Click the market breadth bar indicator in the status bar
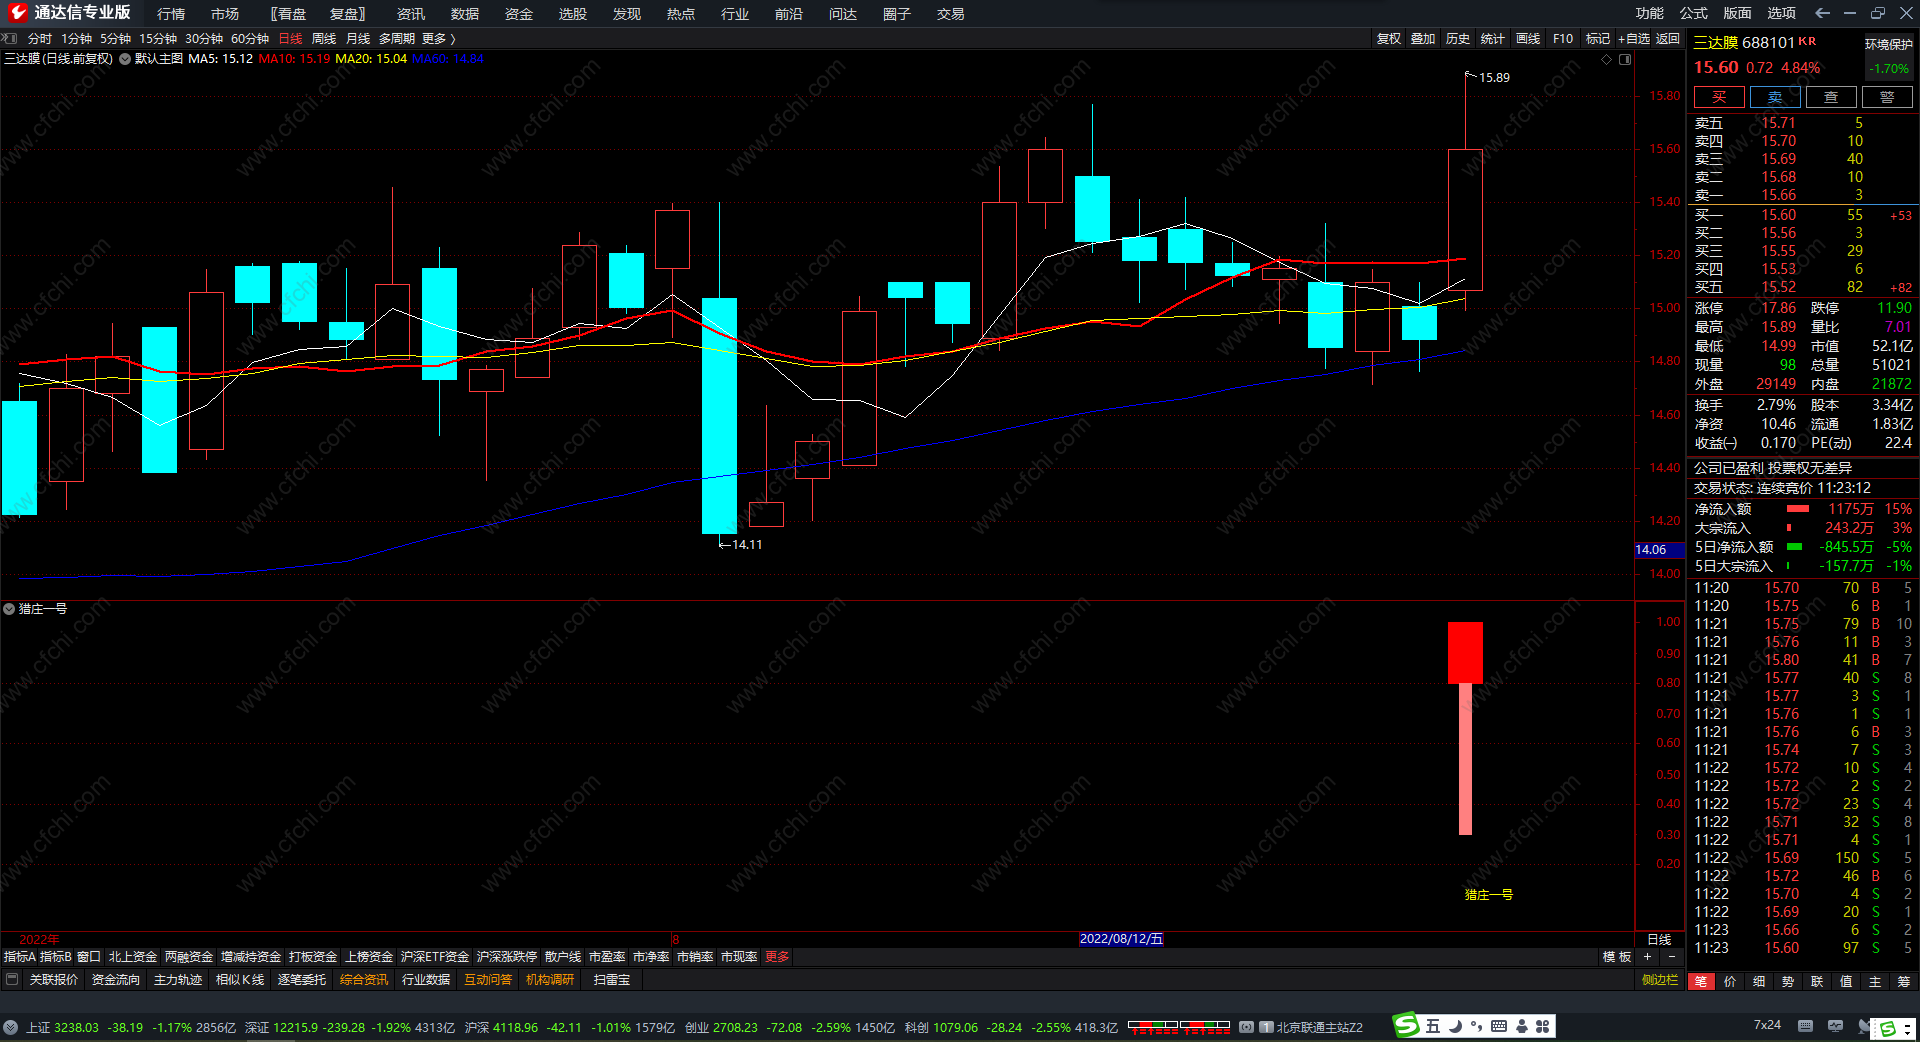Screen dimensions: 1920x1042 point(1179,1027)
